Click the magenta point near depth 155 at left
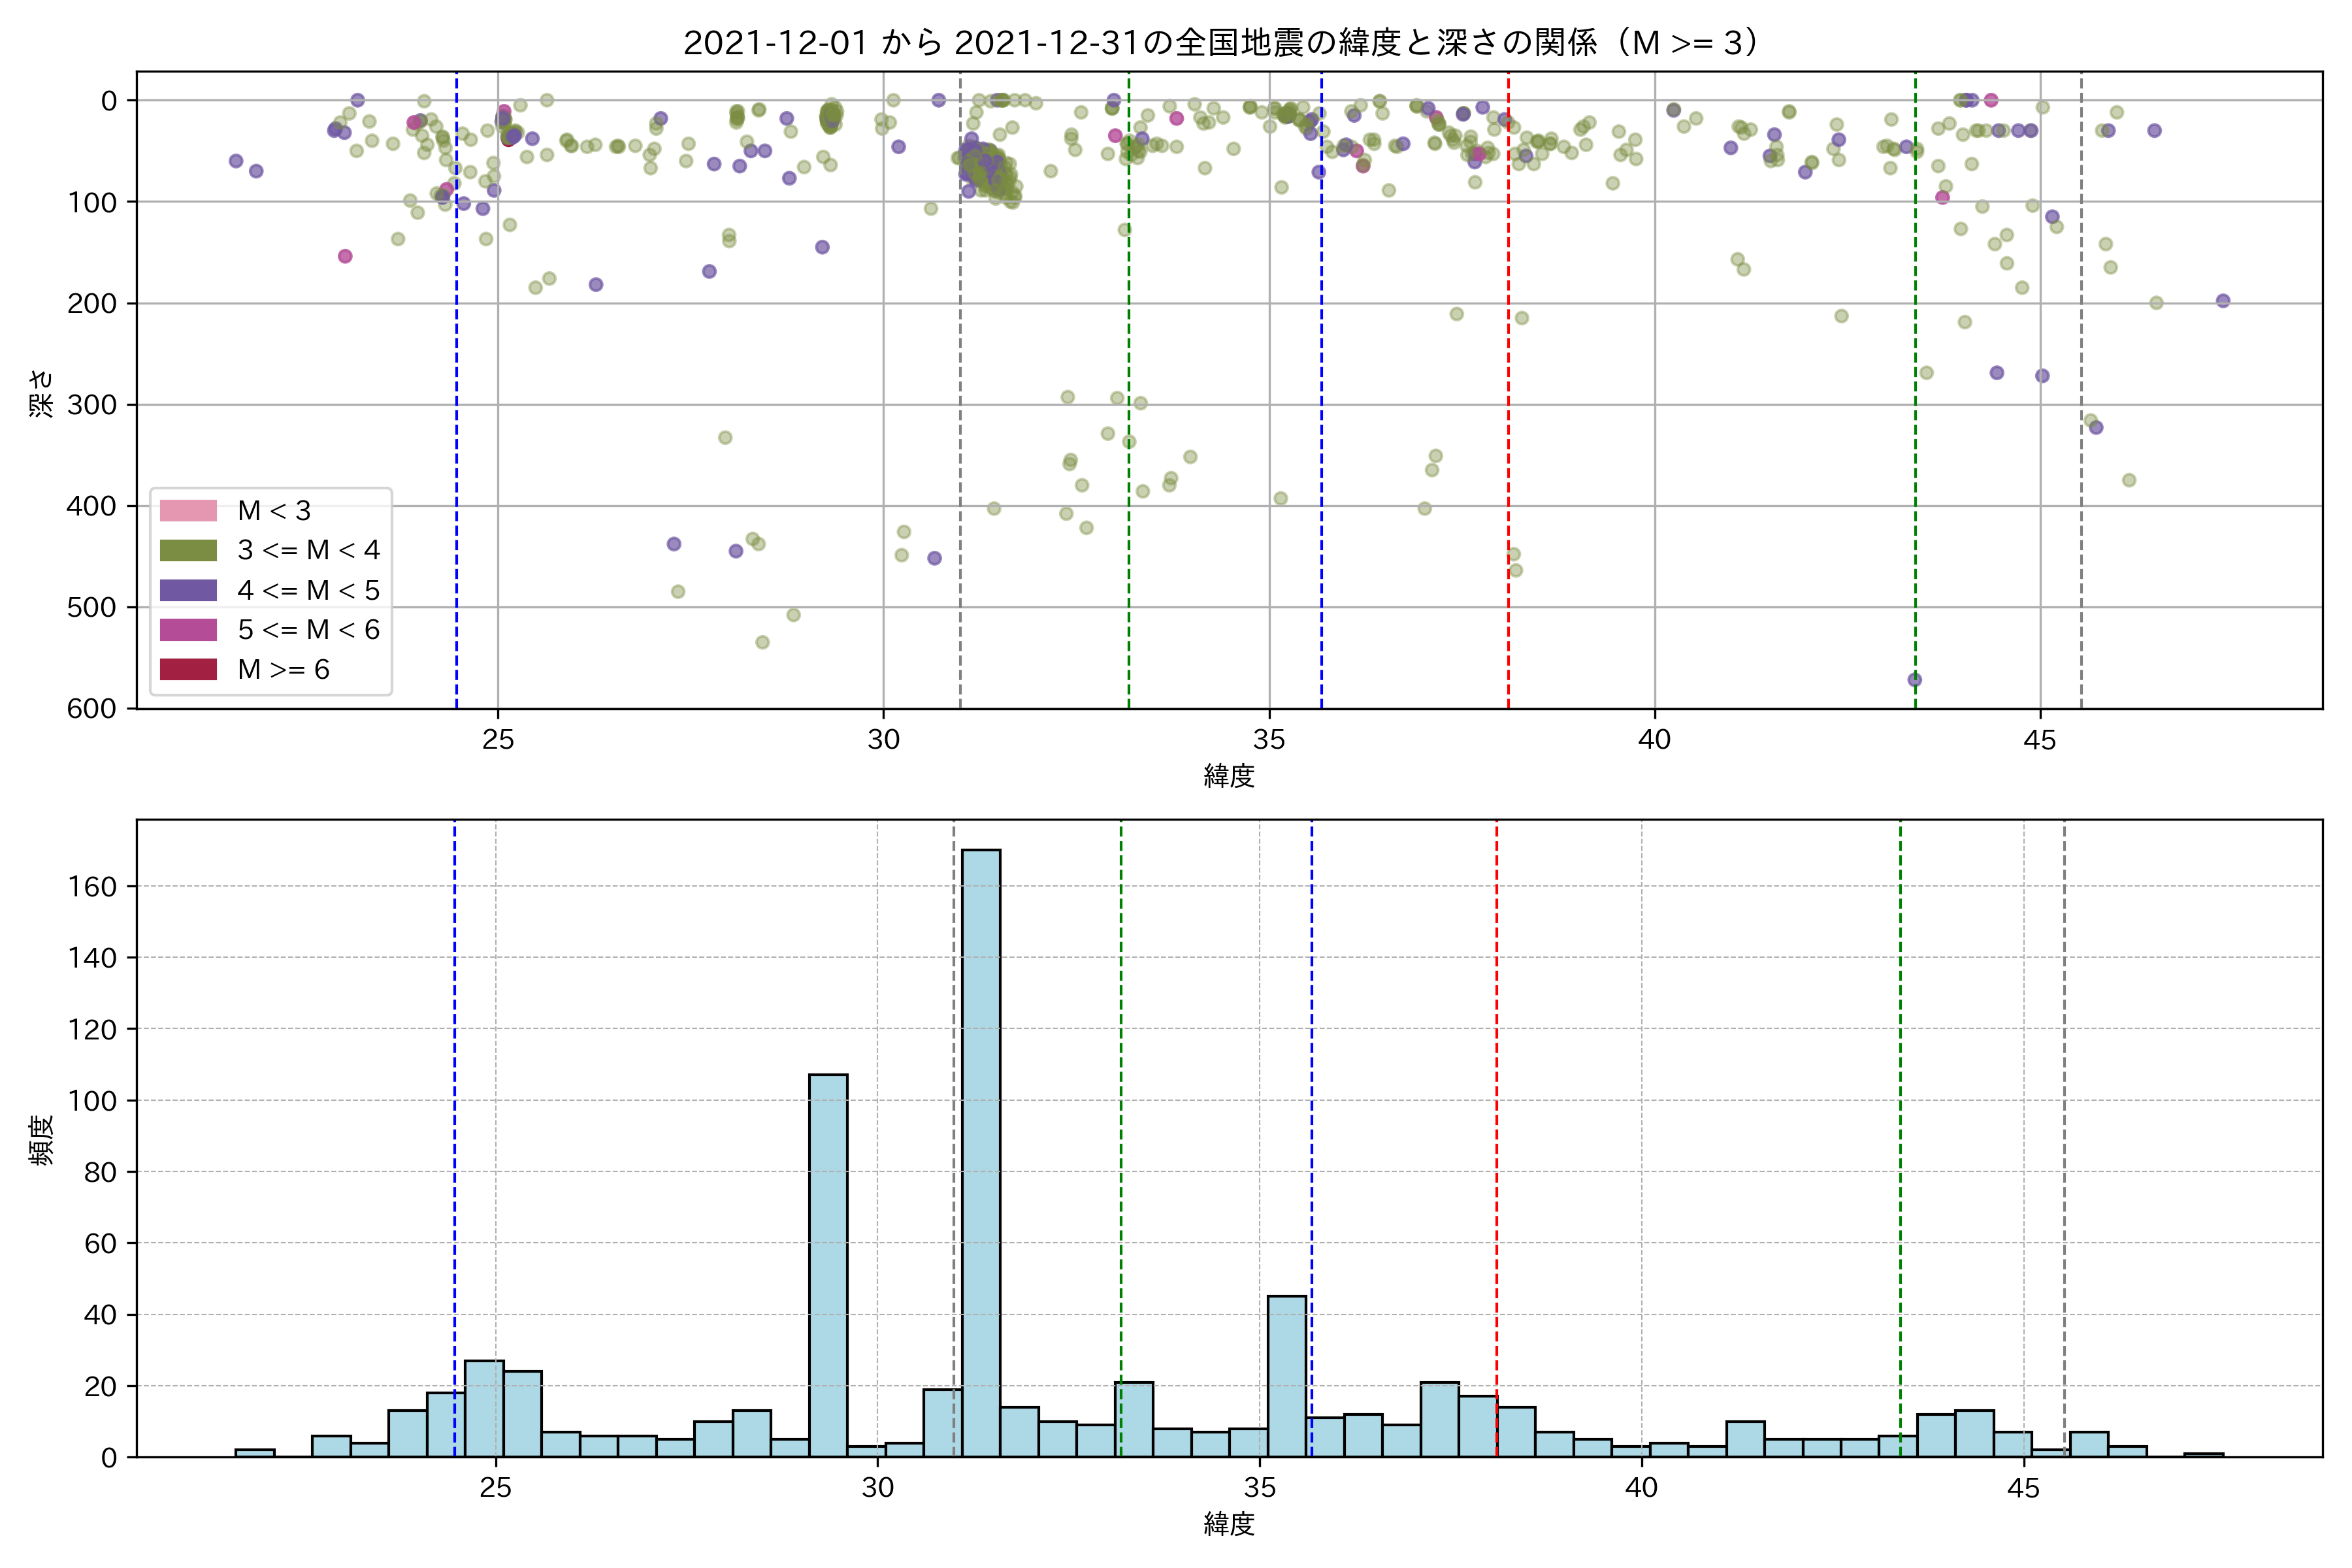Screen dimensions: 2352x1568 pyautogui.click(x=345, y=256)
